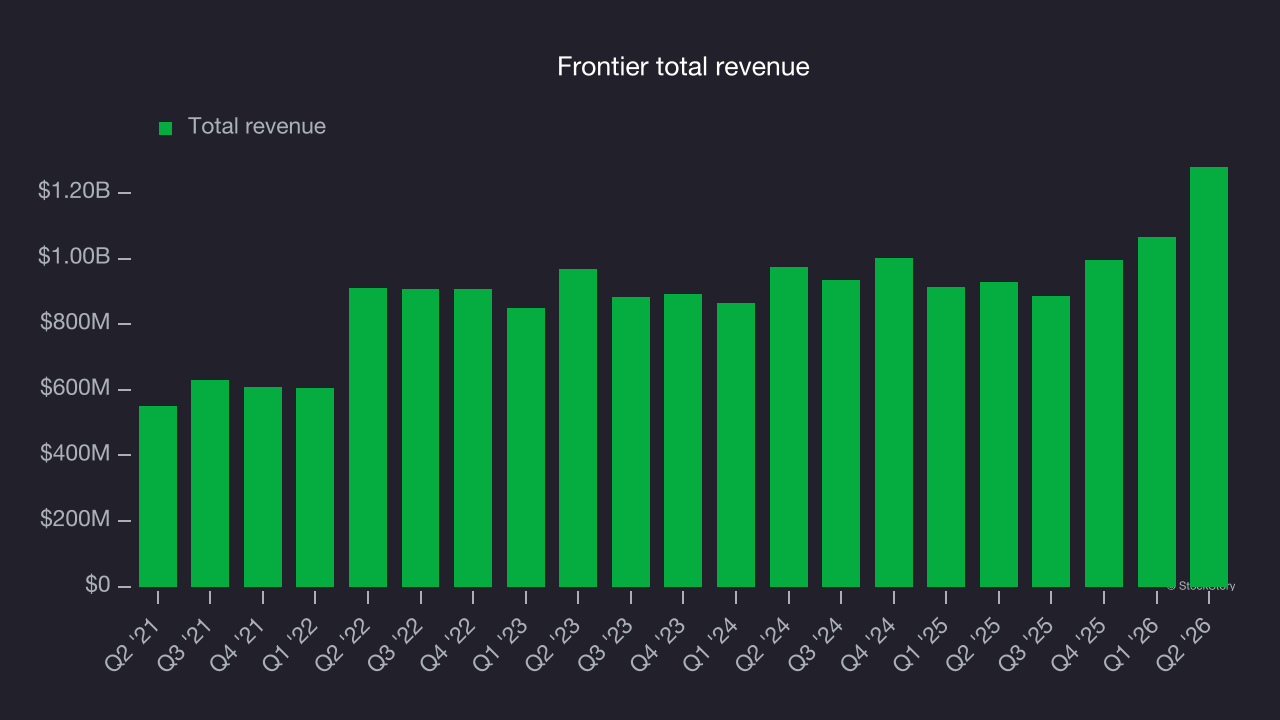Pick the Q4 '24 revenue bar
Screen dimensions: 1280x720
pyautogui.click(x=894, y=422)
